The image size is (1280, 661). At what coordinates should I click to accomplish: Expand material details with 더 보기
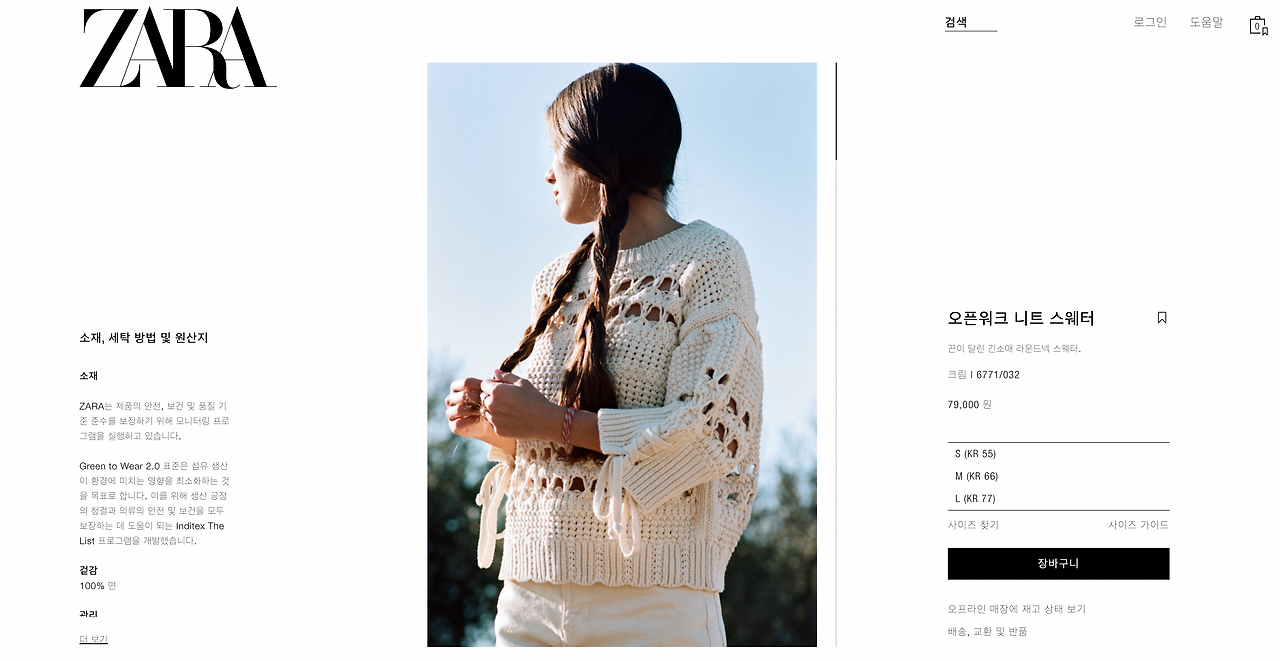coord(93,639)
